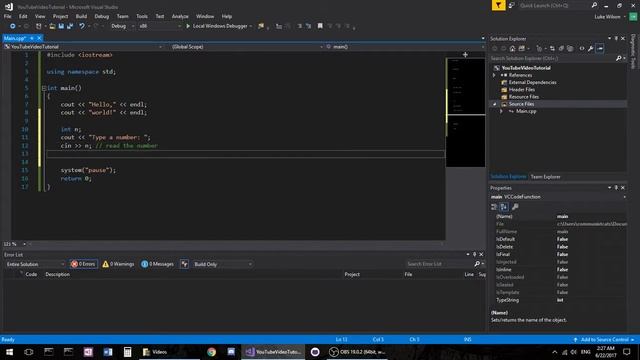This screenshot has height=360, width=640.
Task: Open OBS from the taskbar
Action: [x=358, y=352]
